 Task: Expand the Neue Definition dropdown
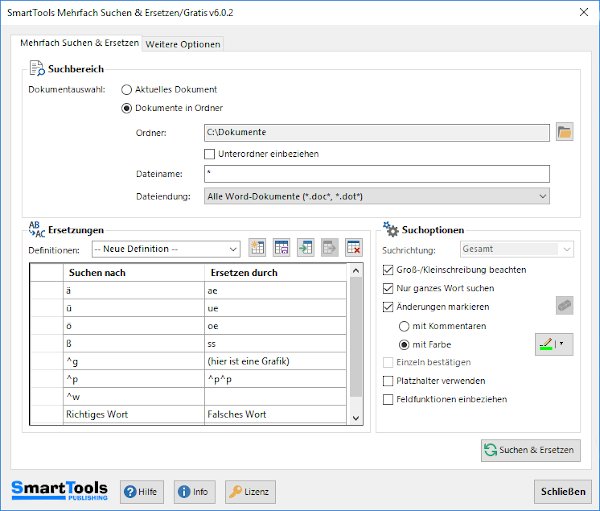coord(233,248)
